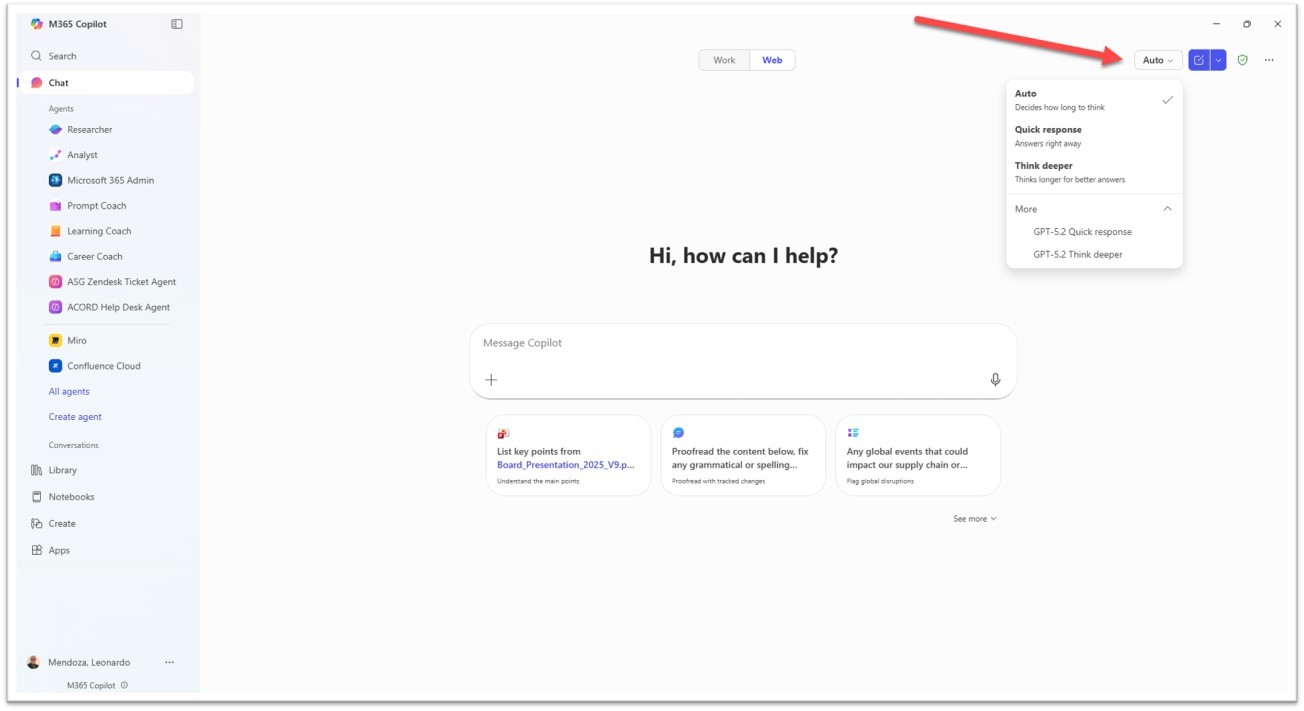Open the Analyst agent
Screen dimensions: 1304x711
pos(82,155)
